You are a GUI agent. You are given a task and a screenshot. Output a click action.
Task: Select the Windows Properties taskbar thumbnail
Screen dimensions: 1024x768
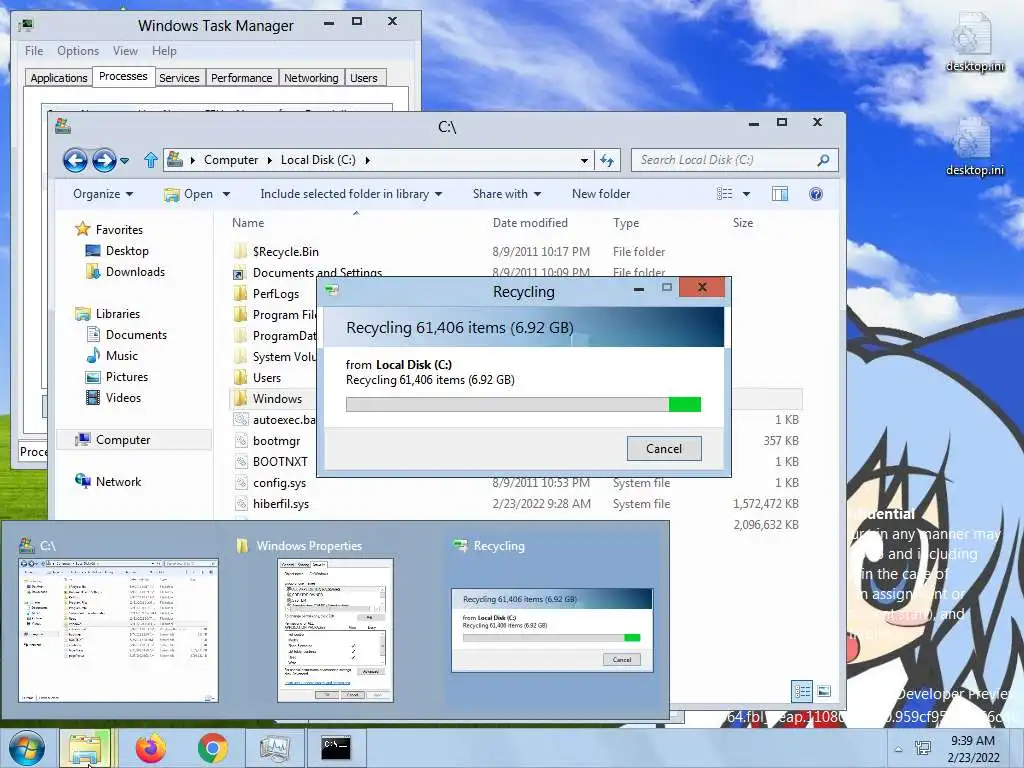tap(335, 620)
